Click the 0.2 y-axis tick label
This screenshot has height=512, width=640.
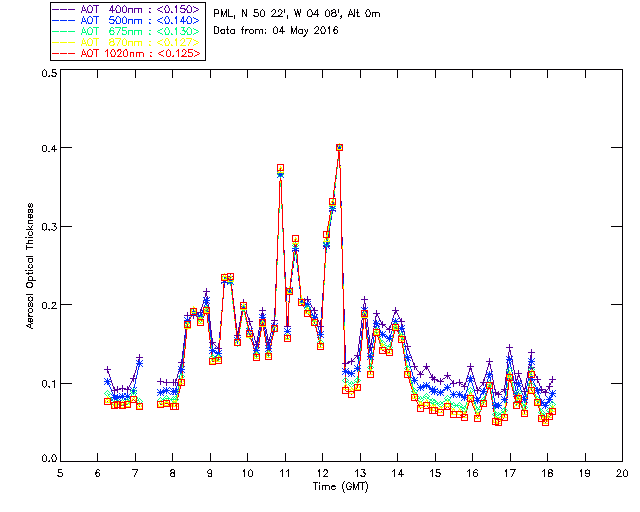click(49, 305)
